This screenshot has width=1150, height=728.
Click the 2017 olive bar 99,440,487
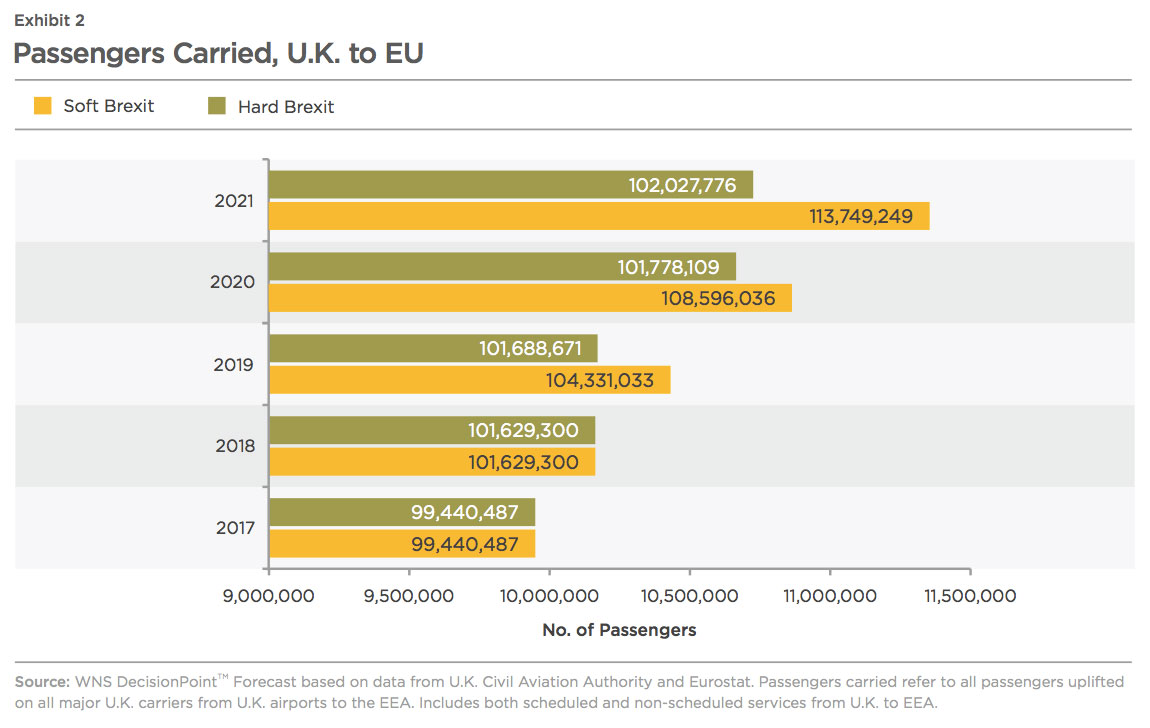click(402, 512)
